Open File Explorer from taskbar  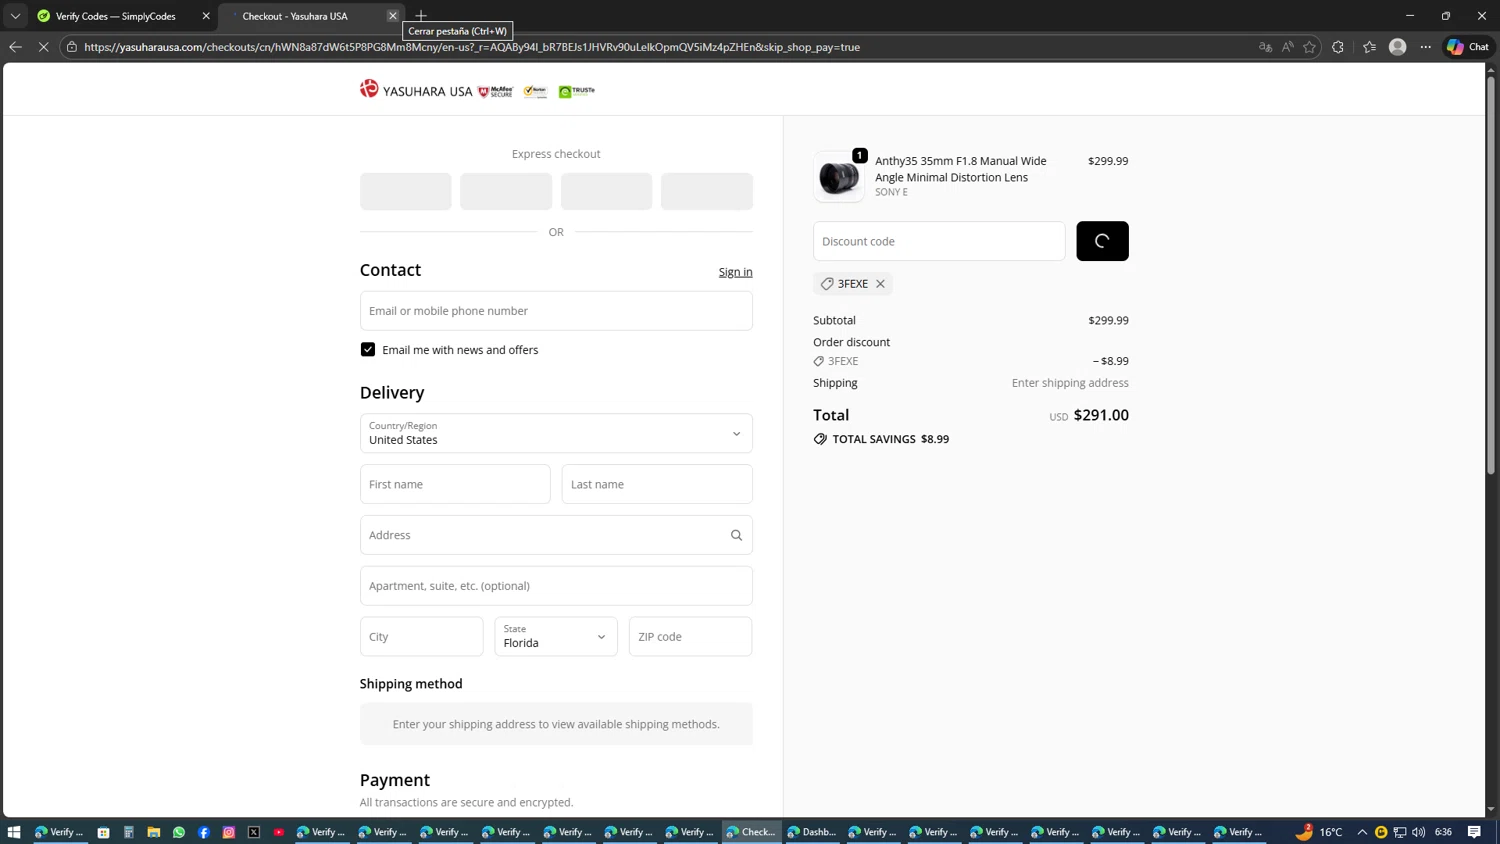point(153,832)
